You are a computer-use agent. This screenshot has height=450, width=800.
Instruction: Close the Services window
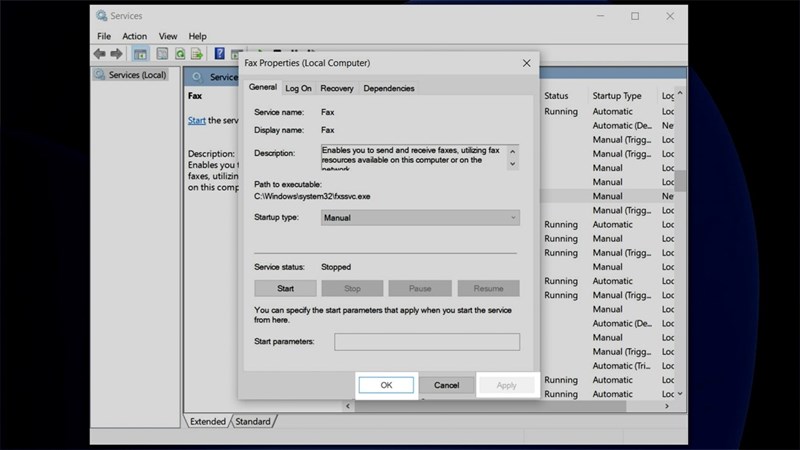tap(670, 16)
